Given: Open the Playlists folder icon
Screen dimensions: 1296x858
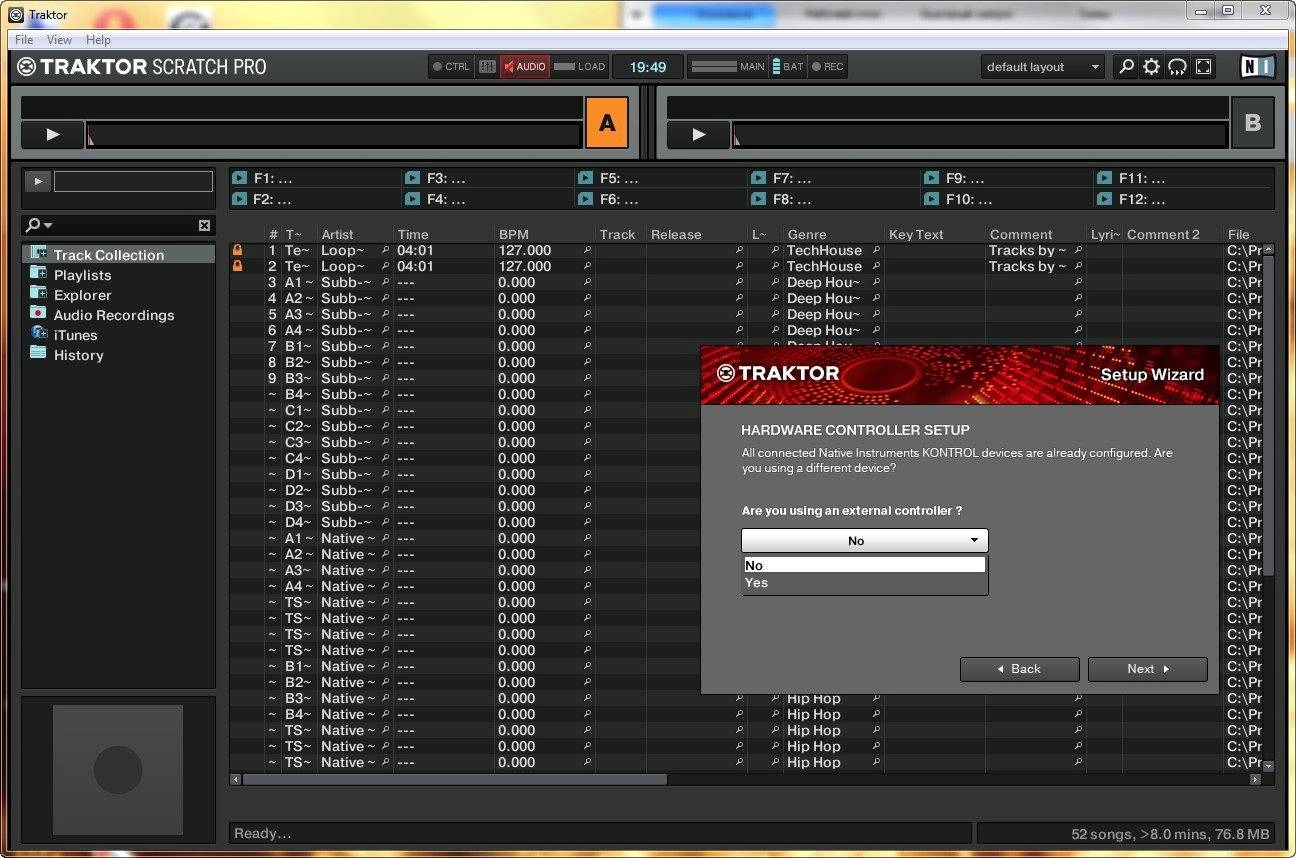Looking at the screenshot, I should point(38,274).
